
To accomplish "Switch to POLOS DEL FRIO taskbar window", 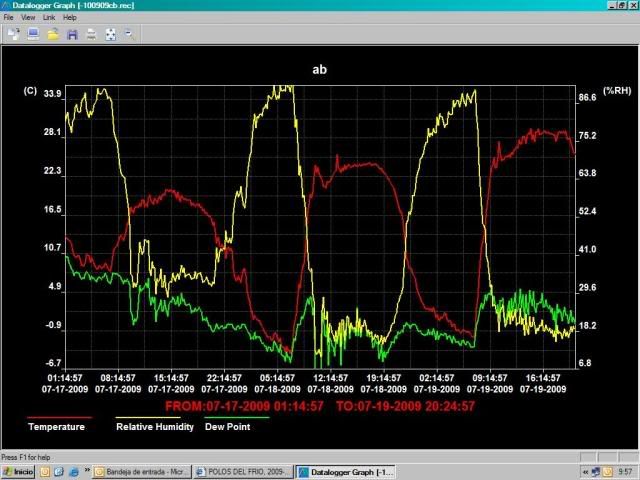I will (244, 472).
